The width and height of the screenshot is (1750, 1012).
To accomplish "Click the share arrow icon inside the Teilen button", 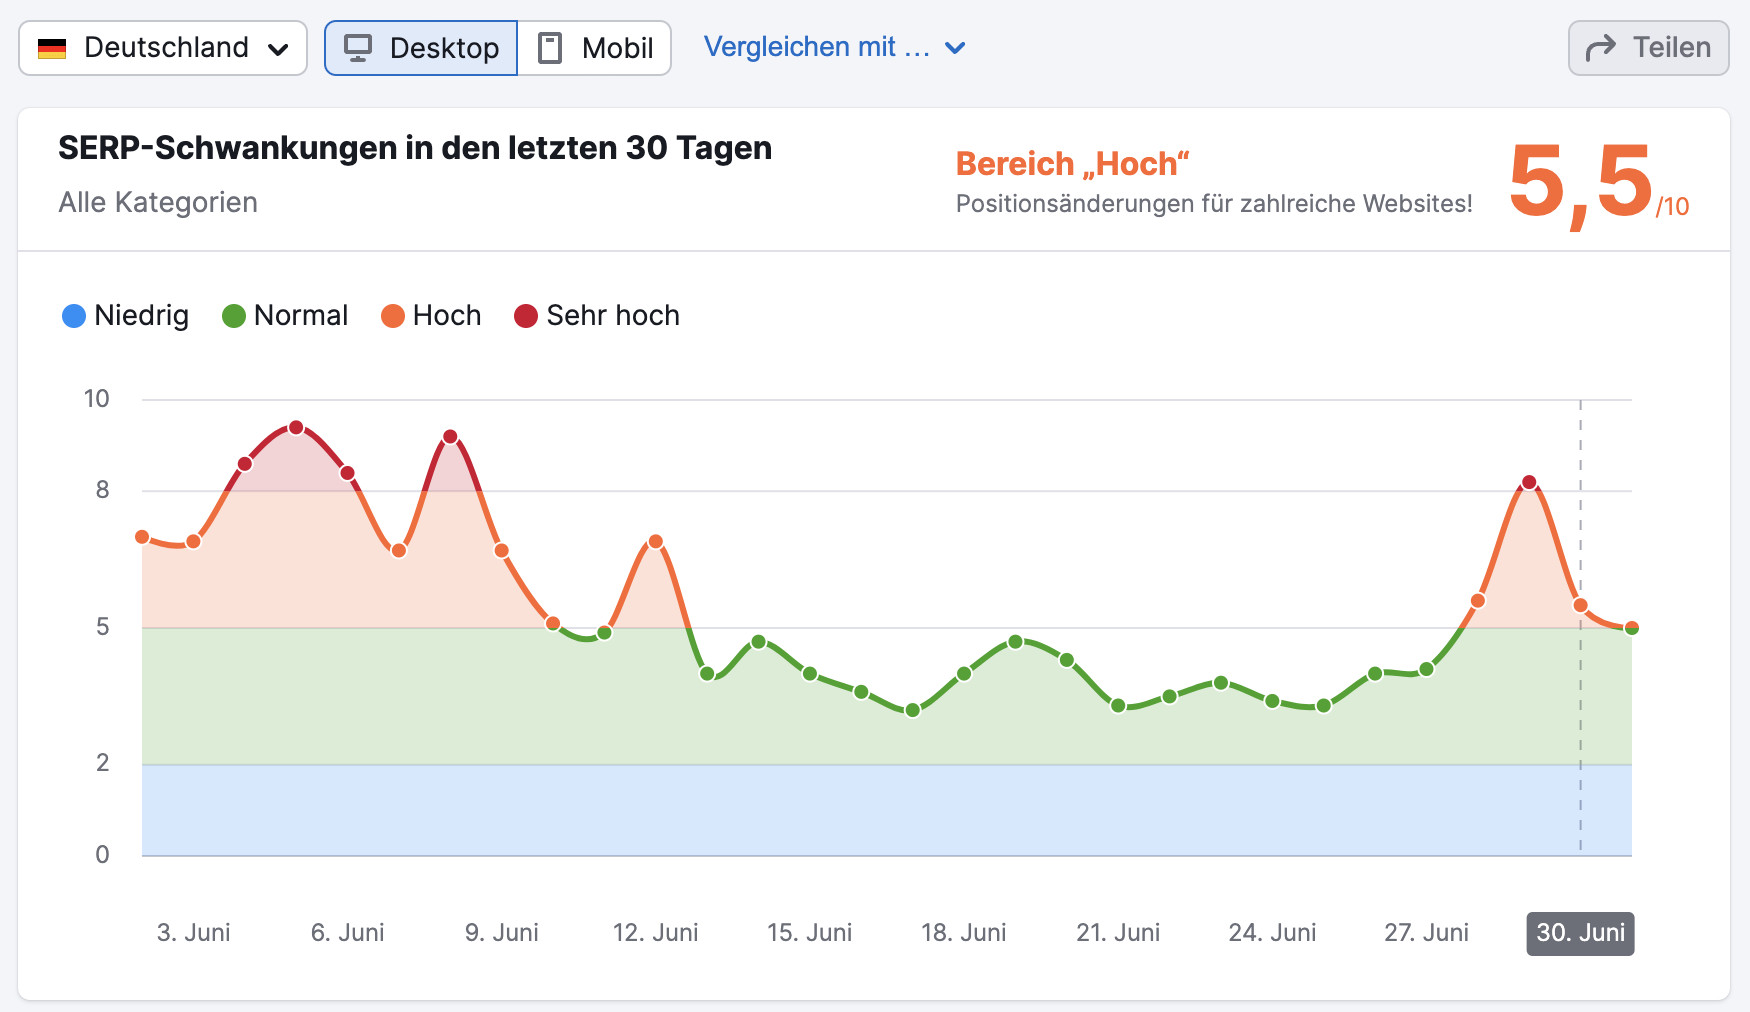I will point(1602,46).
